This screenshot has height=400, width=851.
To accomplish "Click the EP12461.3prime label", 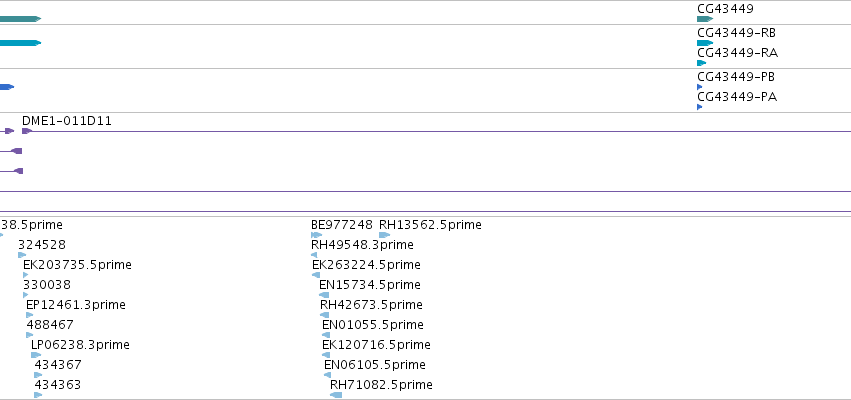I will (x=75, y=304).
